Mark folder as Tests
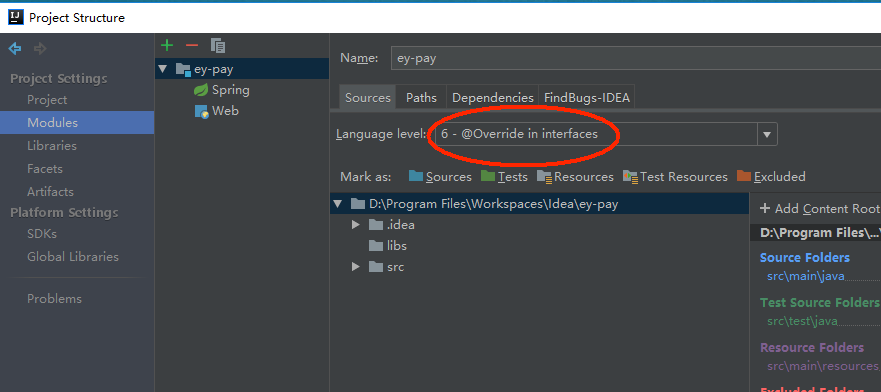 tap(504, 177)
